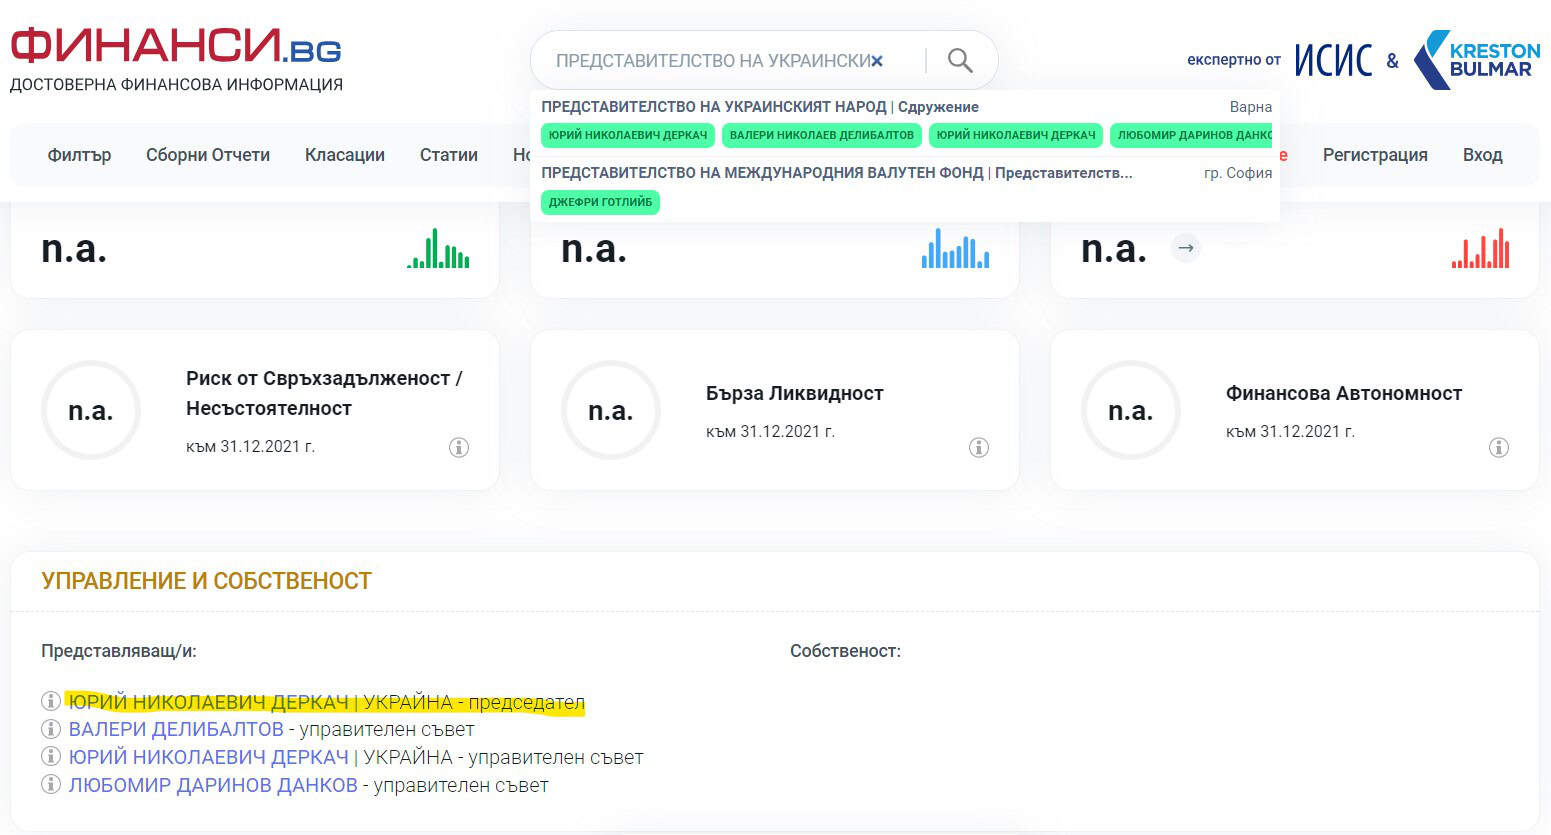Click the red bar chart icon
Image resolution: width=1551 pixels, height=835 pixels.
(1481, 248)
